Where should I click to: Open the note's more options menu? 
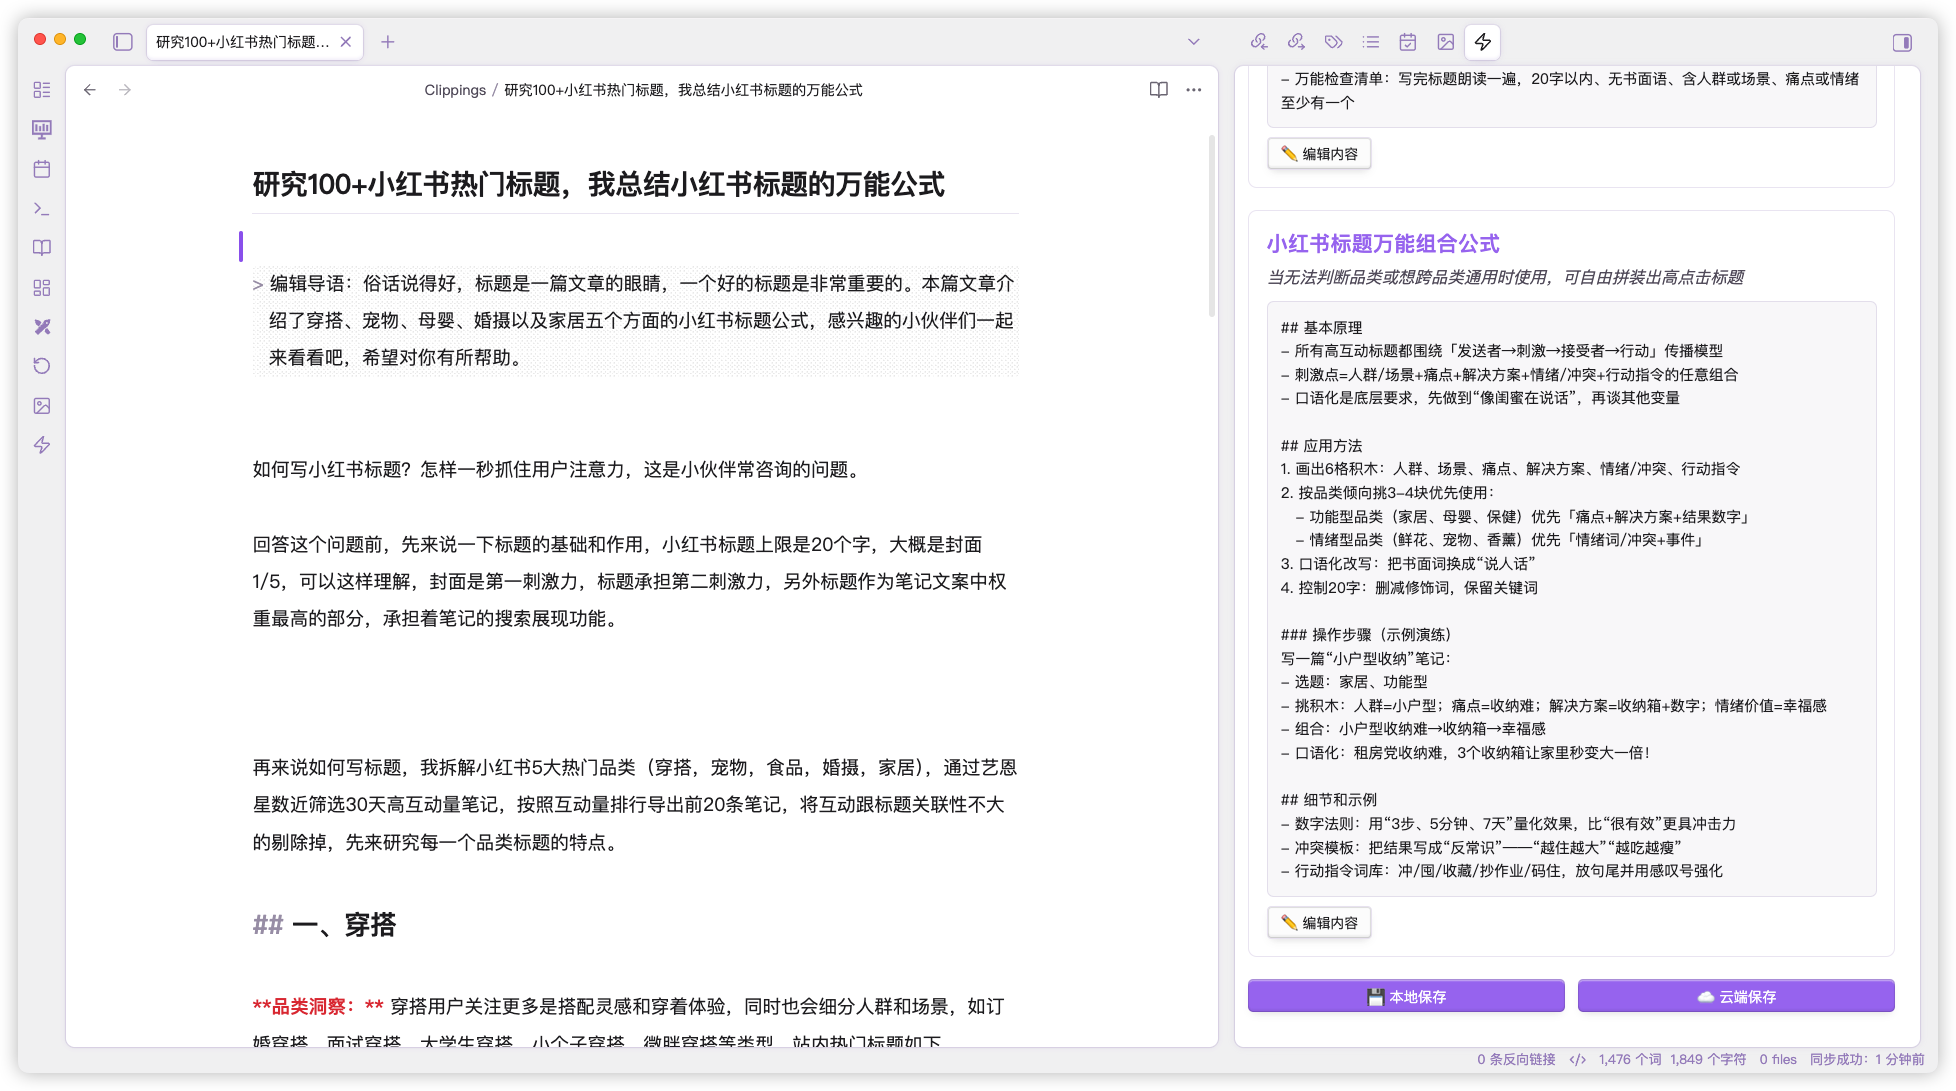tap(1194, 90)
